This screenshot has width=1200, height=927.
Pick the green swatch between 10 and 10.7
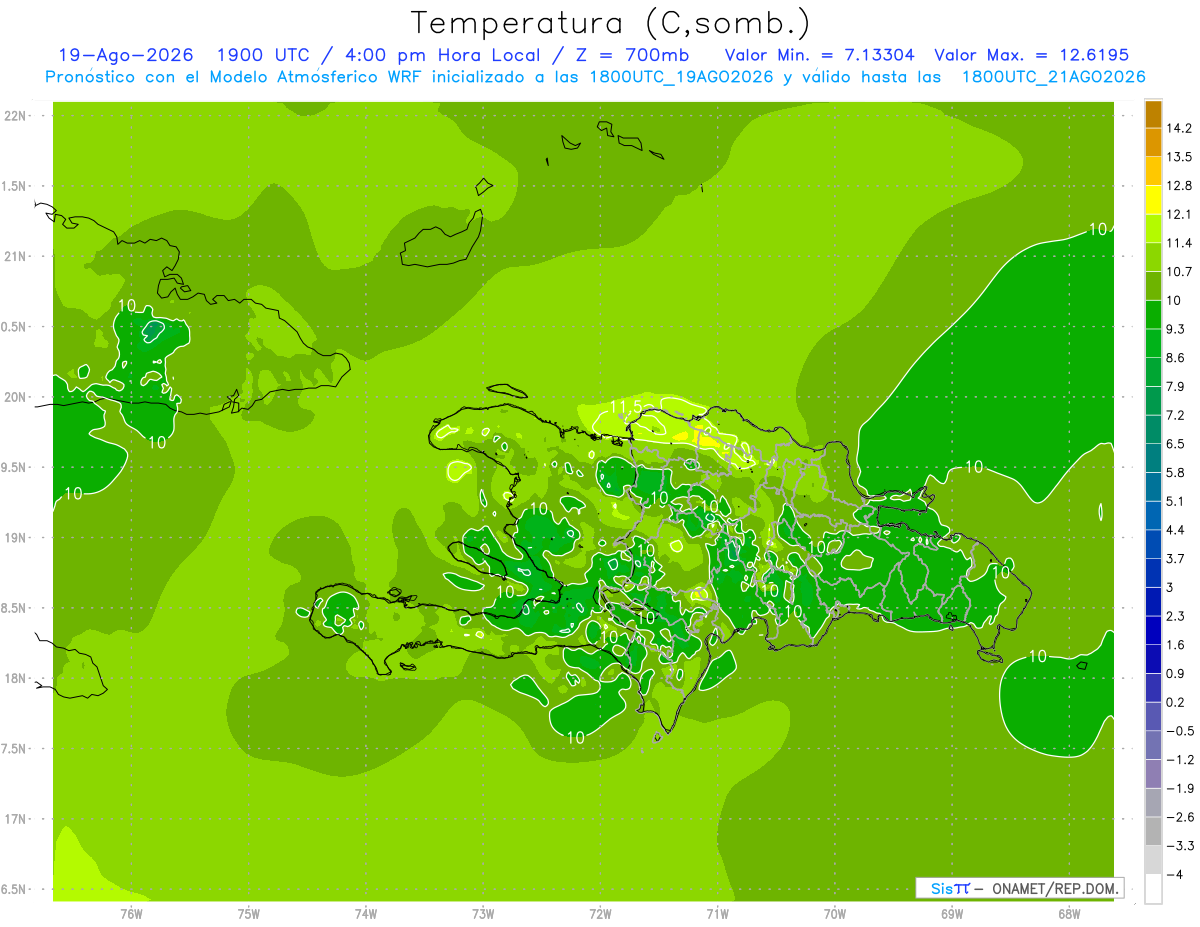pos(1153,286)
